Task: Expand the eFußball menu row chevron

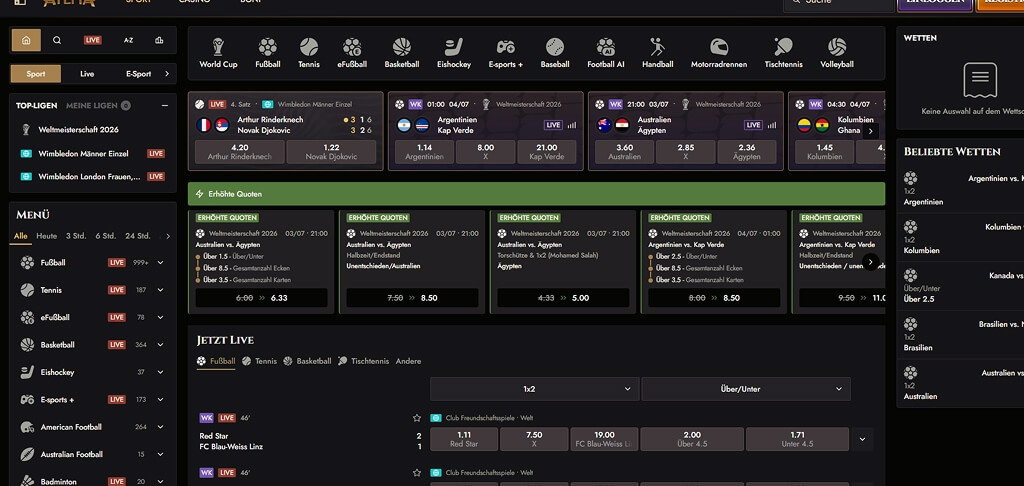Action: [x=160, y=317]
